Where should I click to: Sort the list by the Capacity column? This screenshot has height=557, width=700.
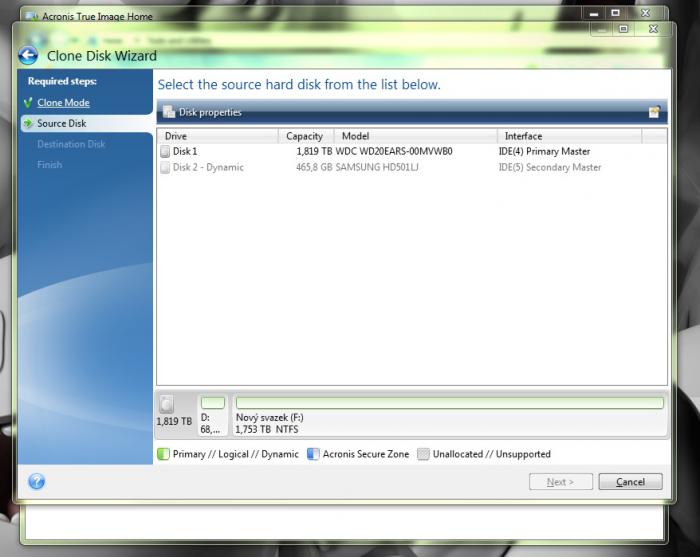[305, 136]
